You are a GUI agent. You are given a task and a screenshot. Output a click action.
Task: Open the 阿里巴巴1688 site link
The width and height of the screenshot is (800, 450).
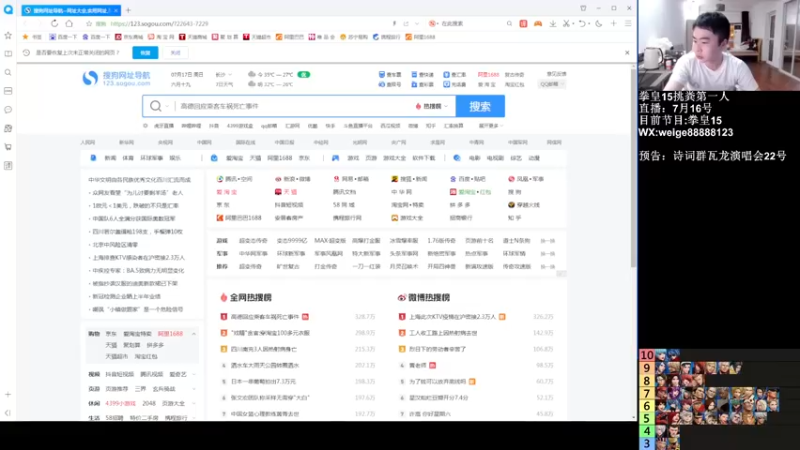239,218
